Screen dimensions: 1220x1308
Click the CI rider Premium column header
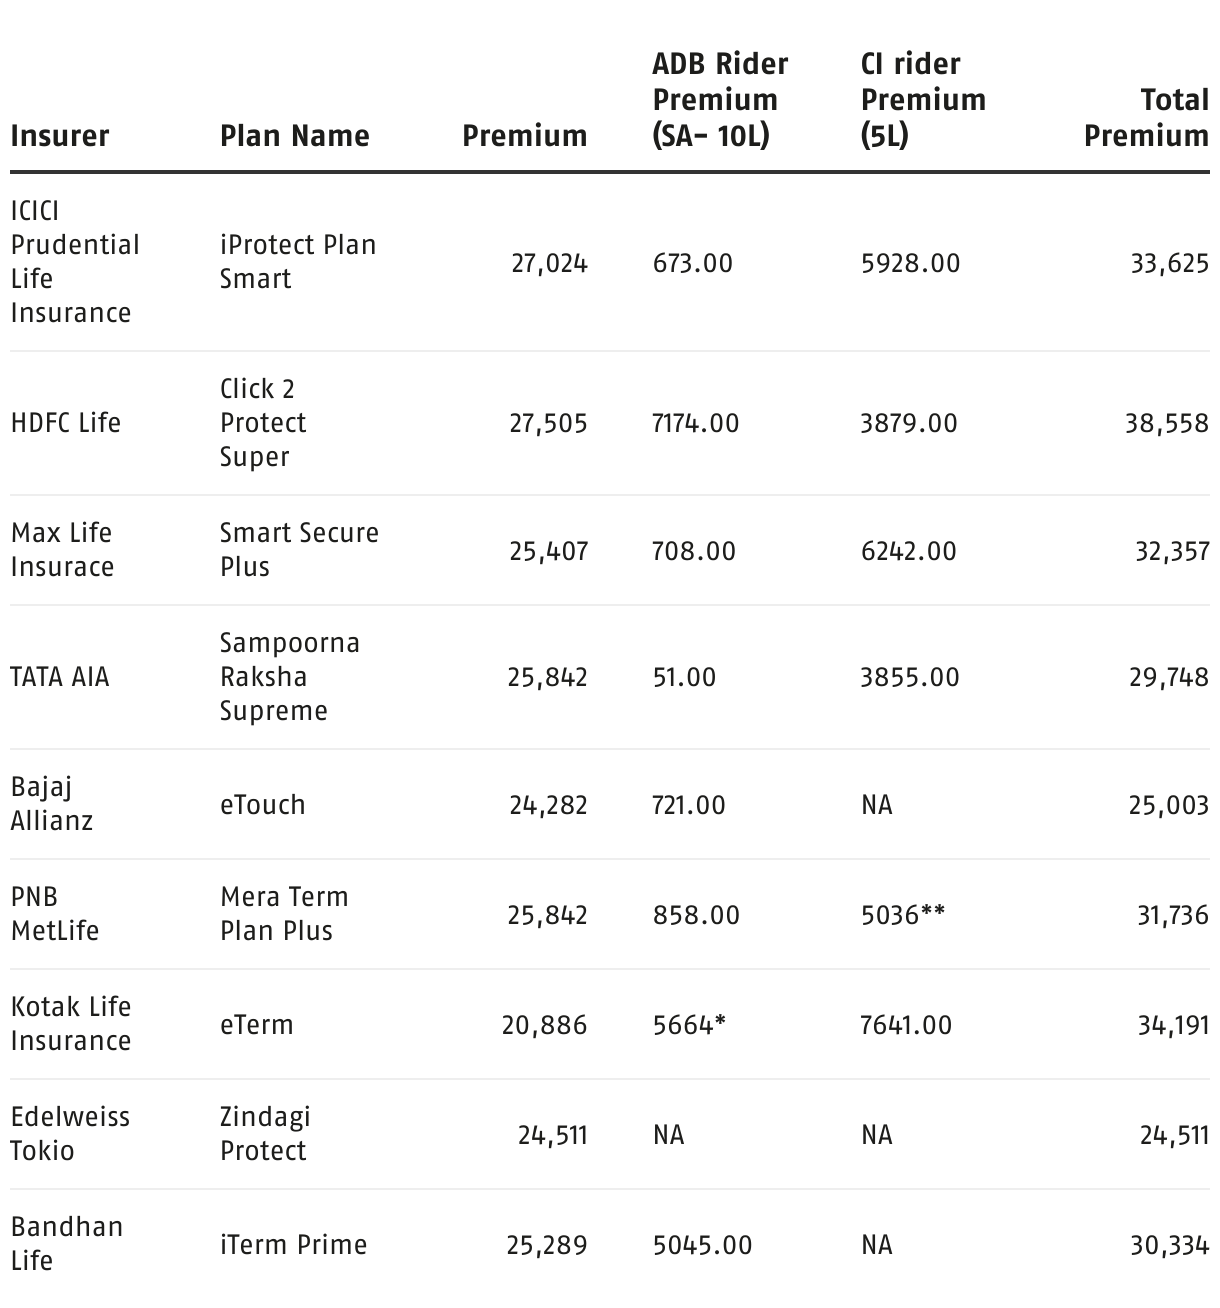pyautogui.click(x=923, y=99)
